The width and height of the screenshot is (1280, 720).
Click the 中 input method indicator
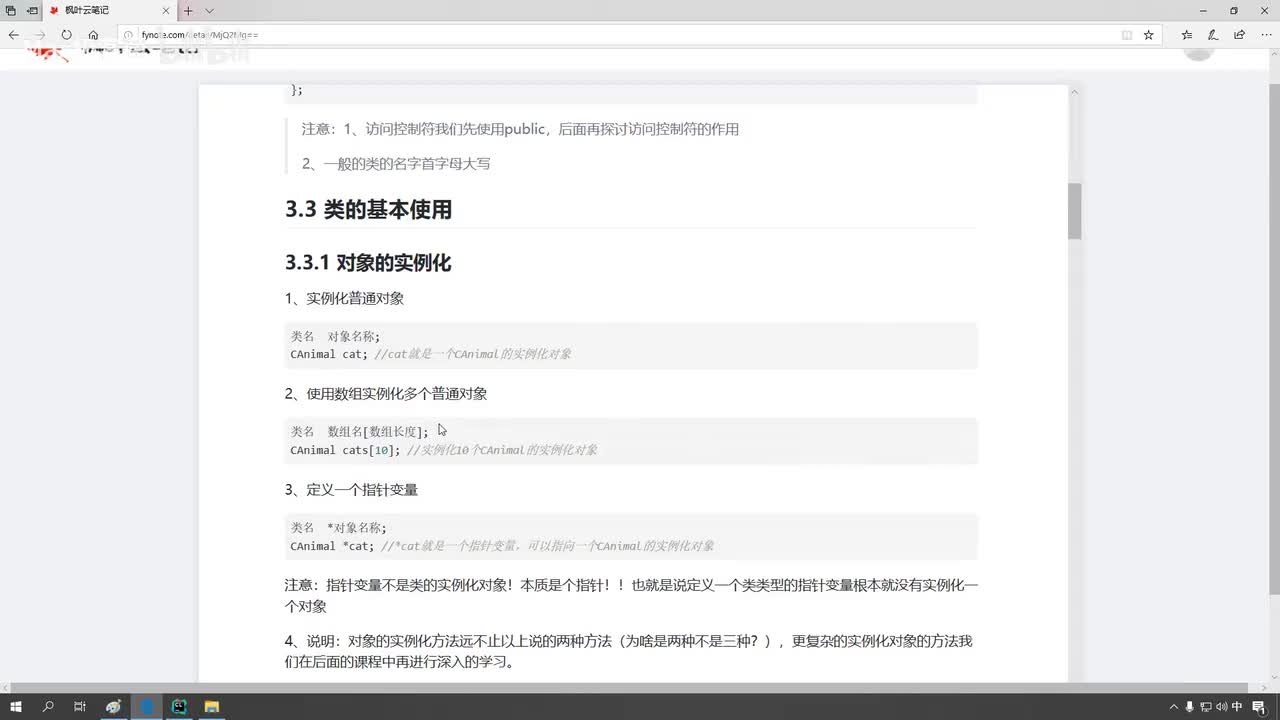click(1238, 707)
